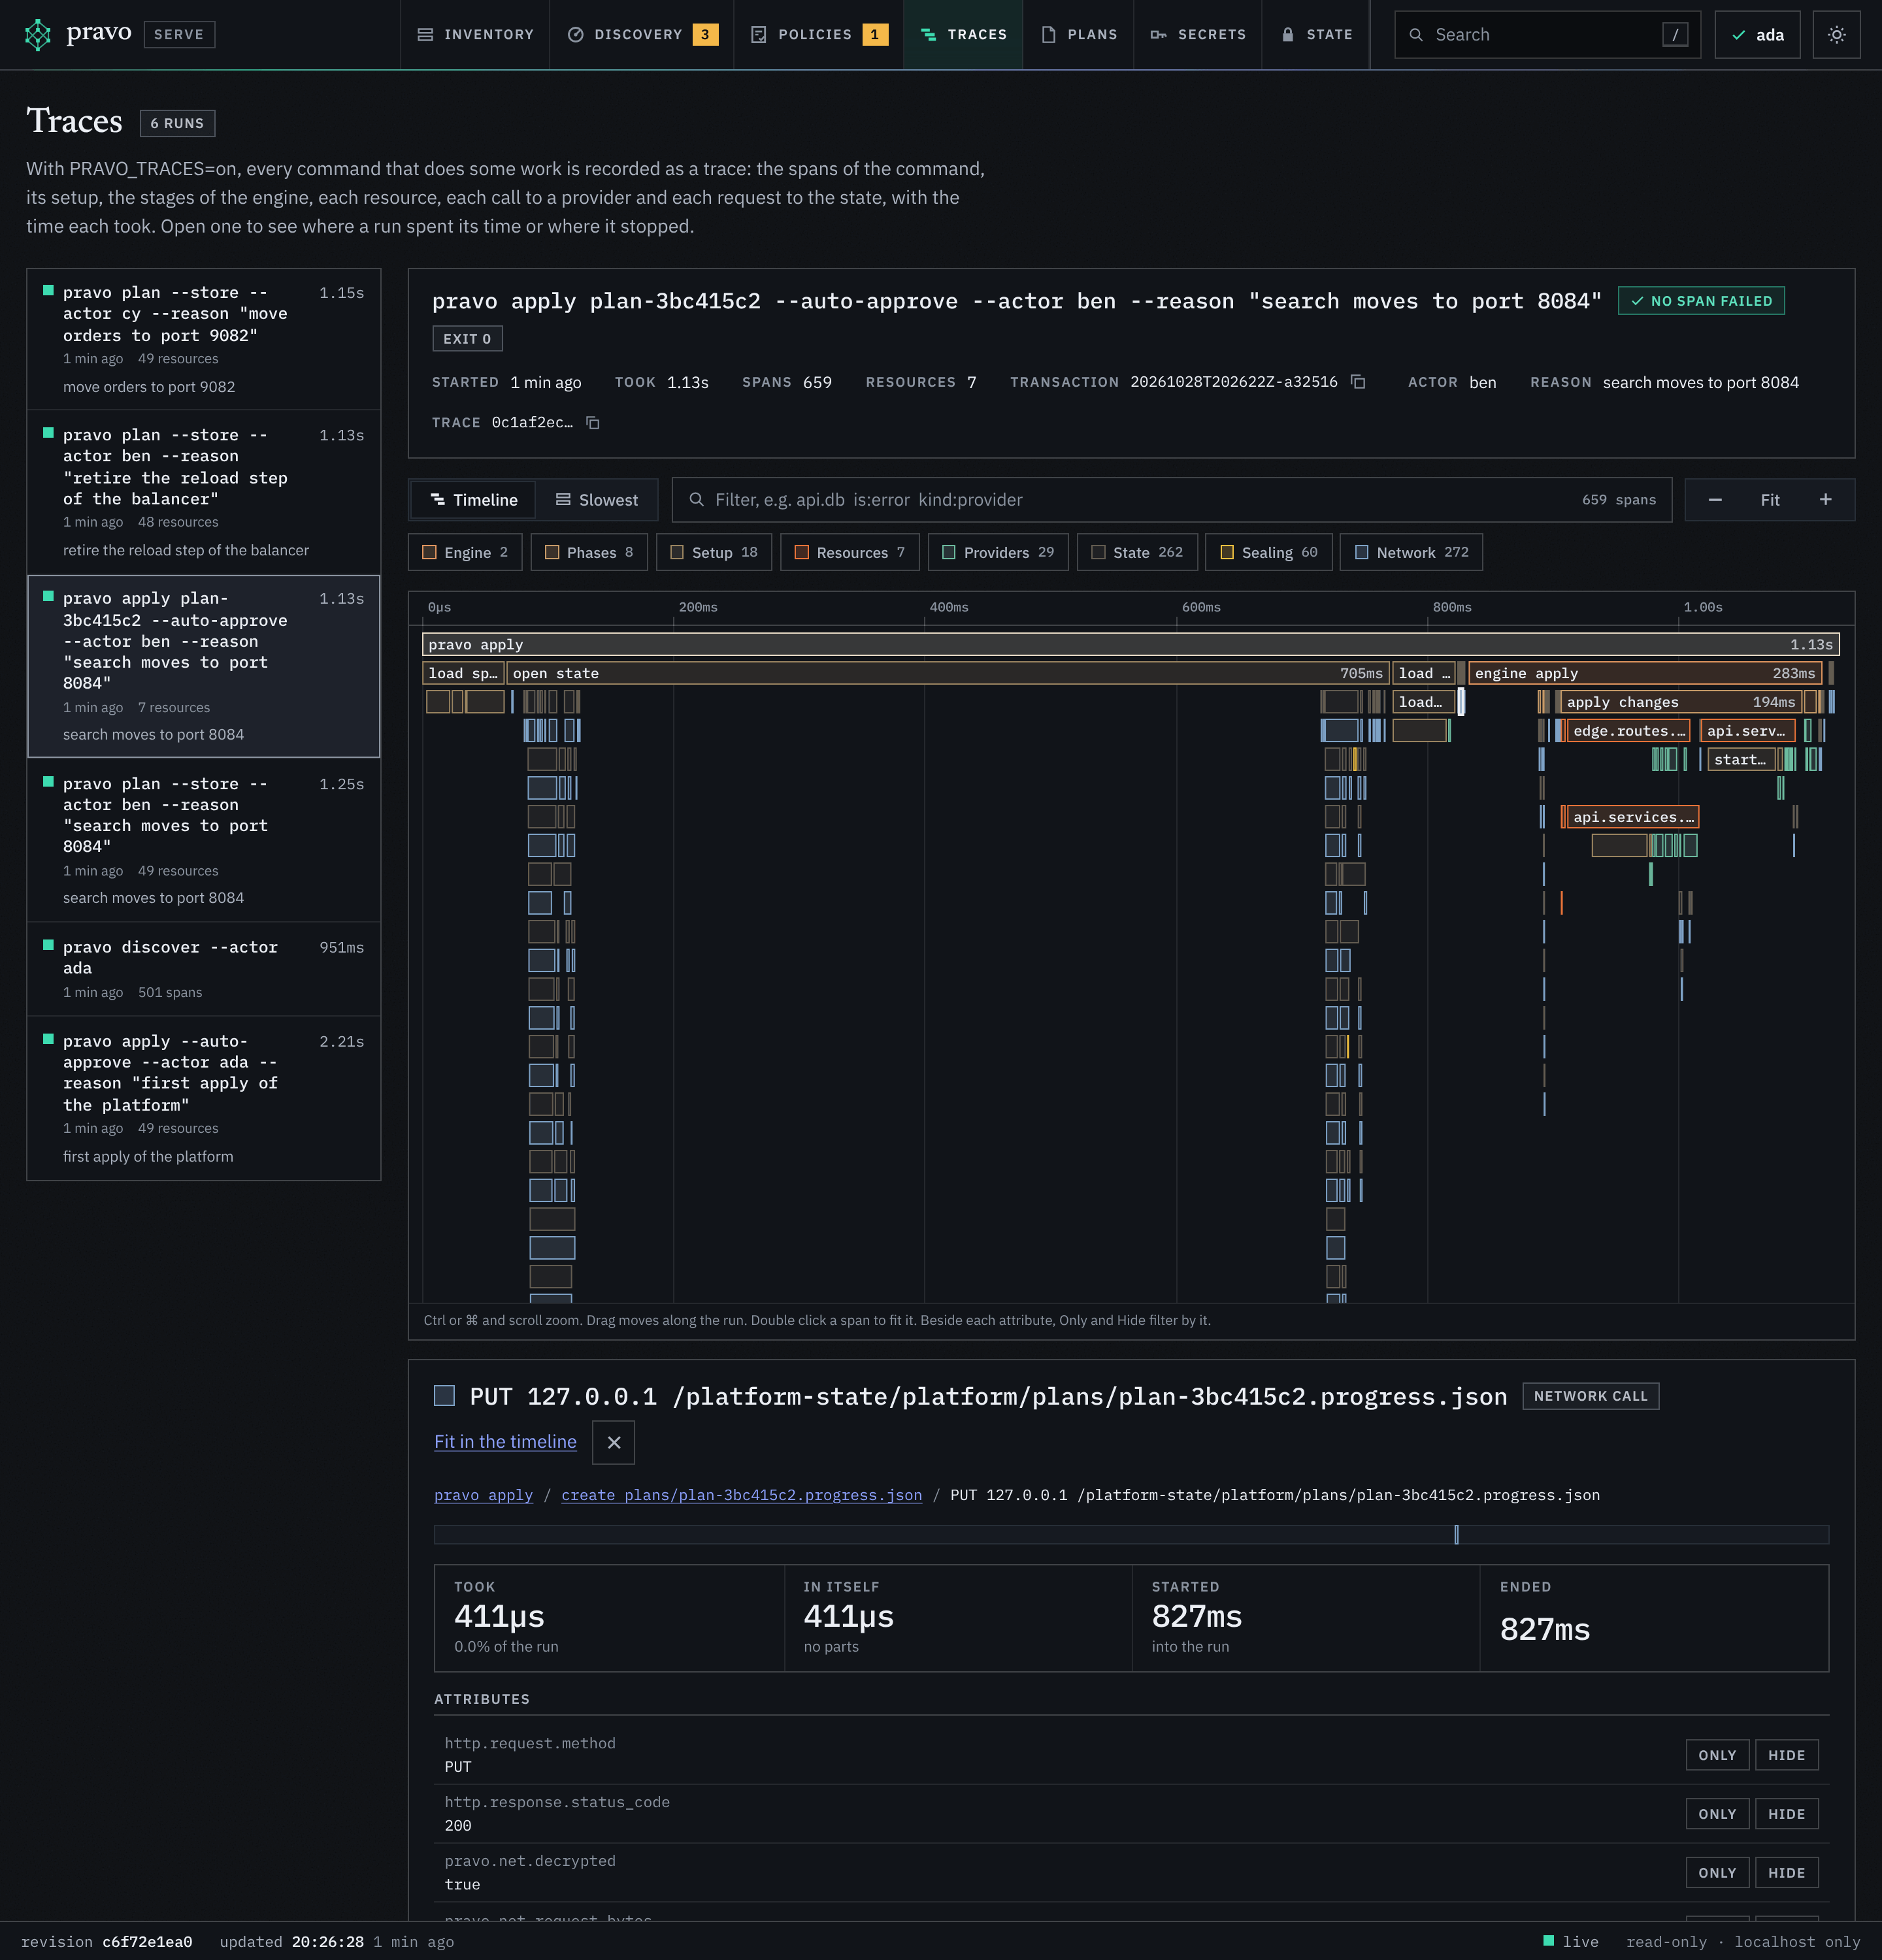This screenshot has height=1960, width=1882.
Task: Open the pravo discover --actor ada run
Action: (204, 969)
